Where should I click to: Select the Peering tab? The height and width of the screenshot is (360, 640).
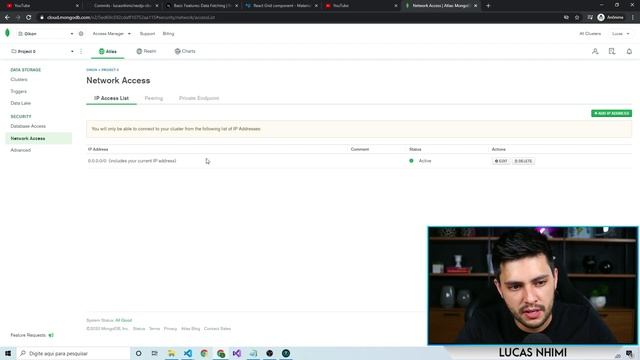point(153,98)
